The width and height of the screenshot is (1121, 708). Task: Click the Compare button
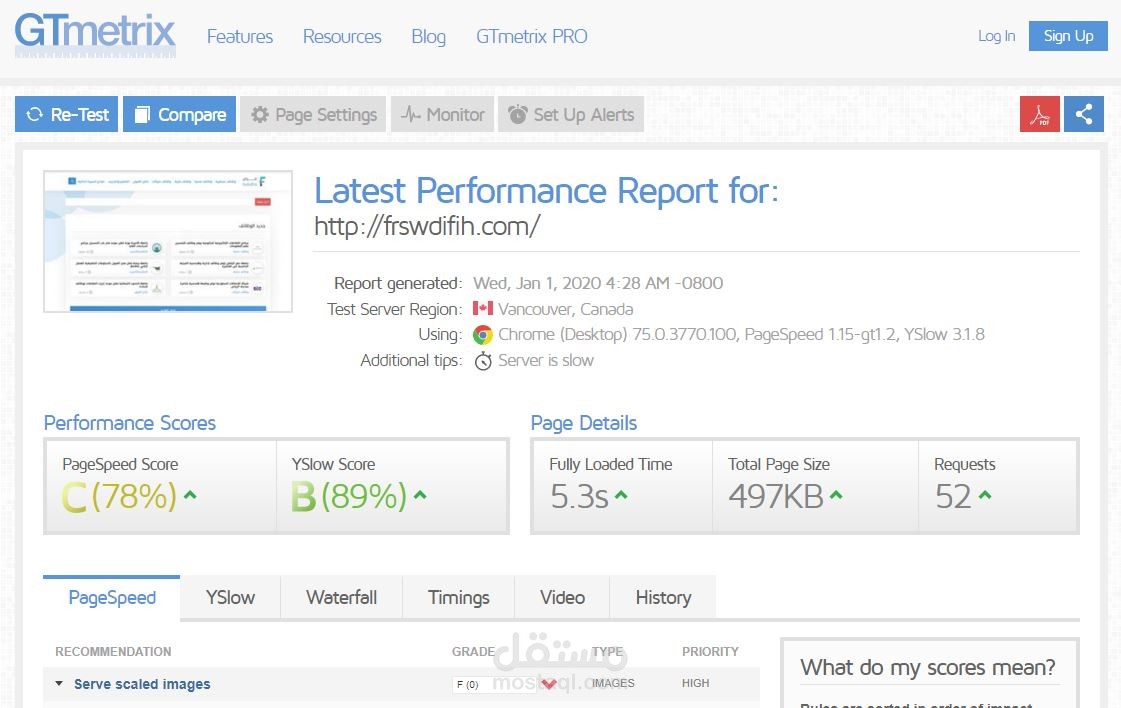(179, 114)
